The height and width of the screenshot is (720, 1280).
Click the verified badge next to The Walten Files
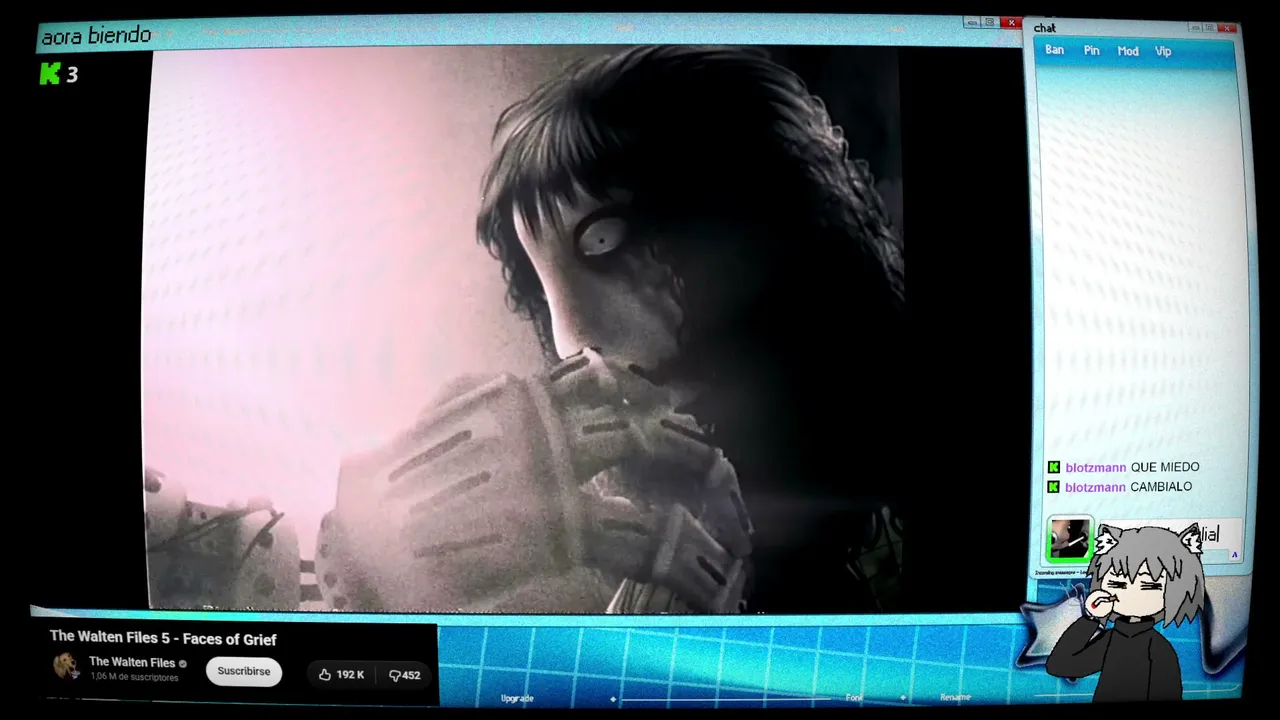click(182, 663)
